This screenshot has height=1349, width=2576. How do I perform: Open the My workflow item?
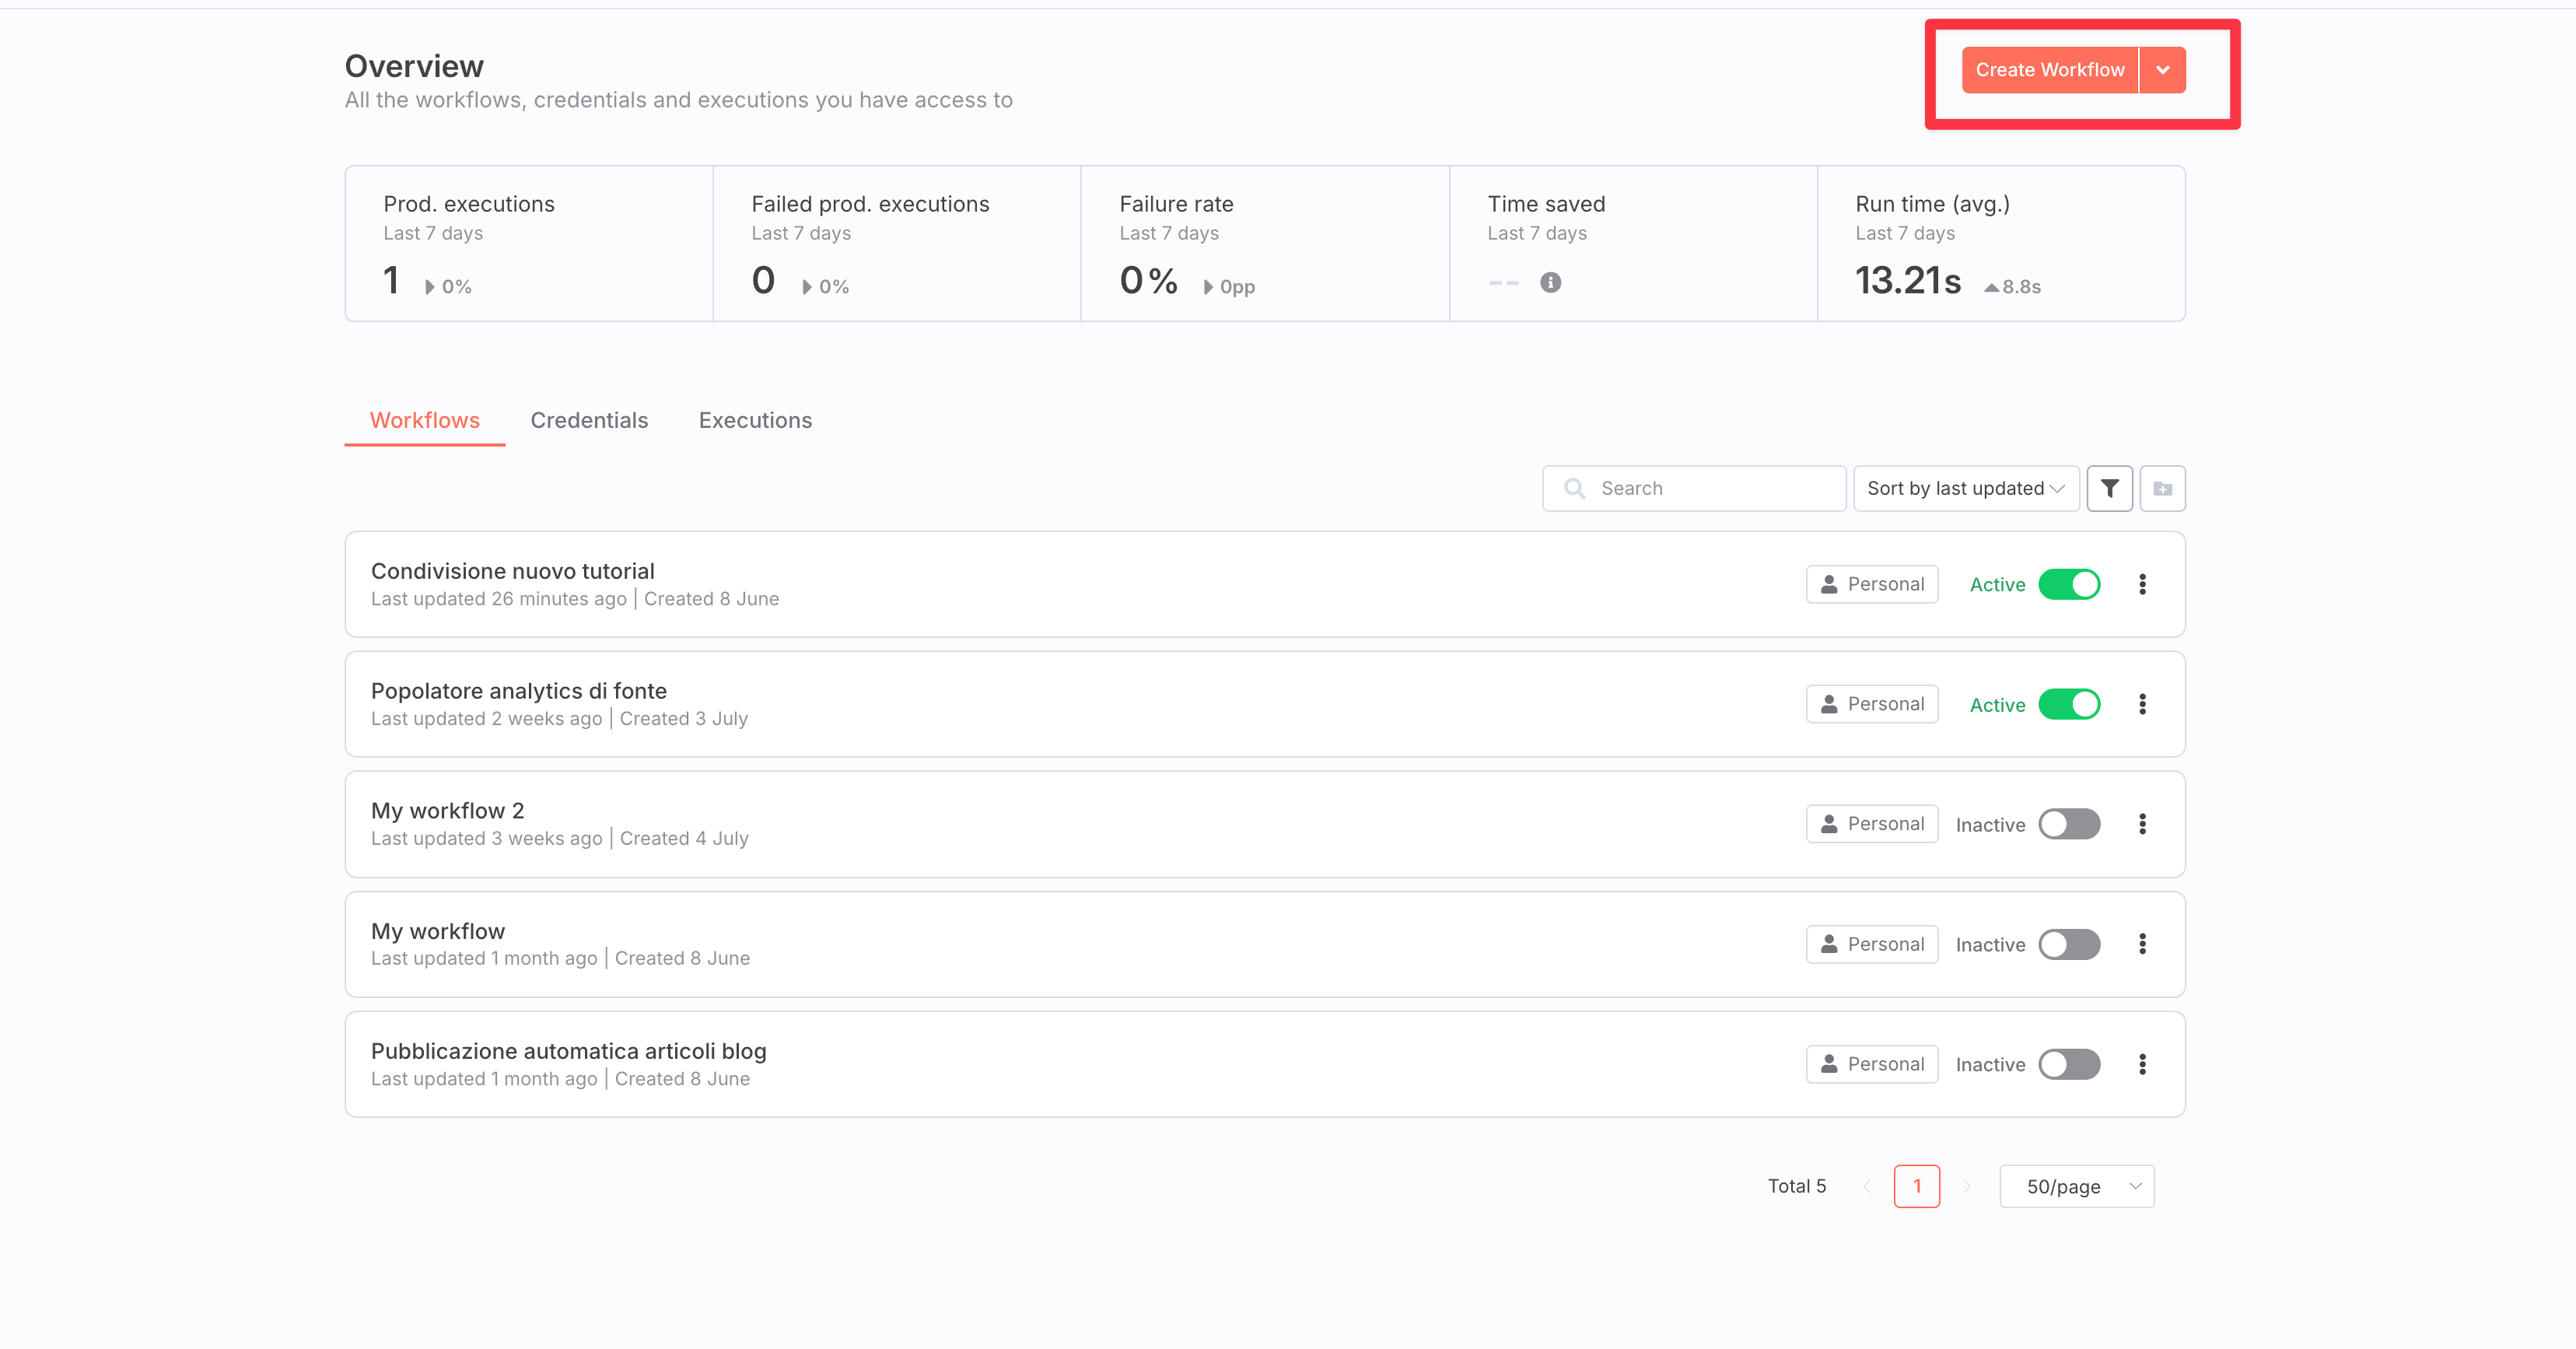click(438, 931)
